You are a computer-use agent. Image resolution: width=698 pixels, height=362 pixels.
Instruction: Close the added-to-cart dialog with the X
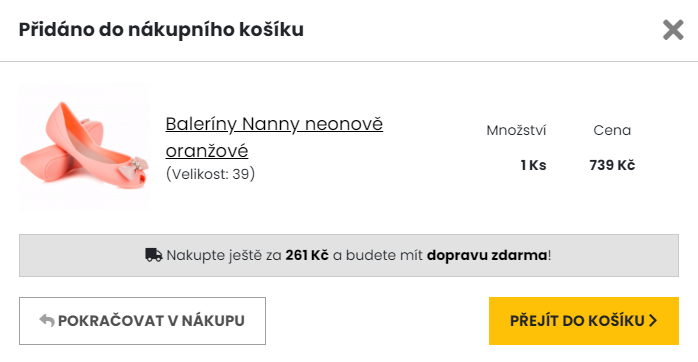673,30
